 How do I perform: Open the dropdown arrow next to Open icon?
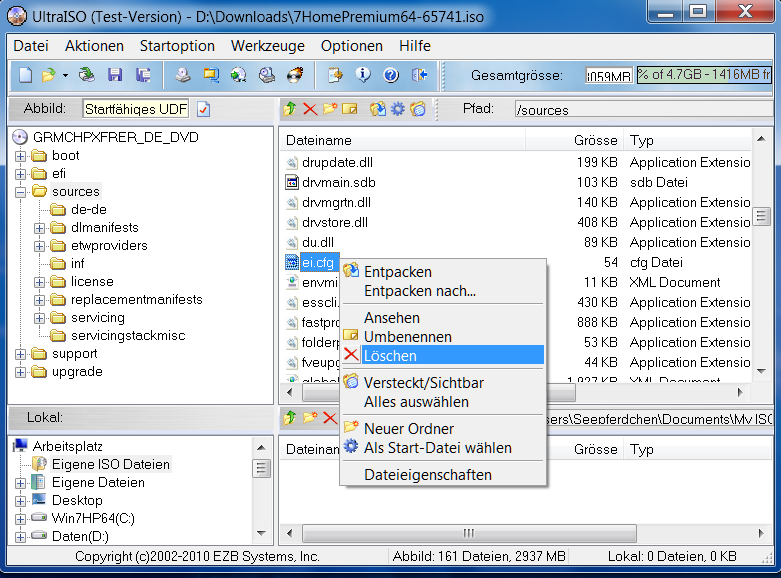65,76
